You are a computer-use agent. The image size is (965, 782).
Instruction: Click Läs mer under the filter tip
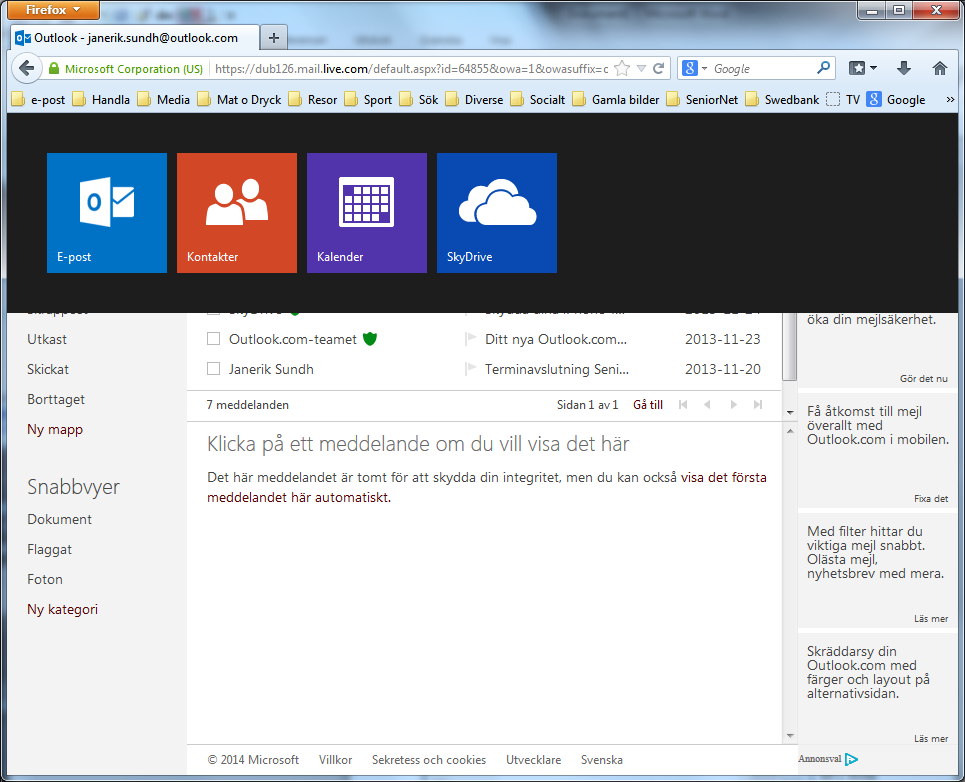click(x=931, y=619)
